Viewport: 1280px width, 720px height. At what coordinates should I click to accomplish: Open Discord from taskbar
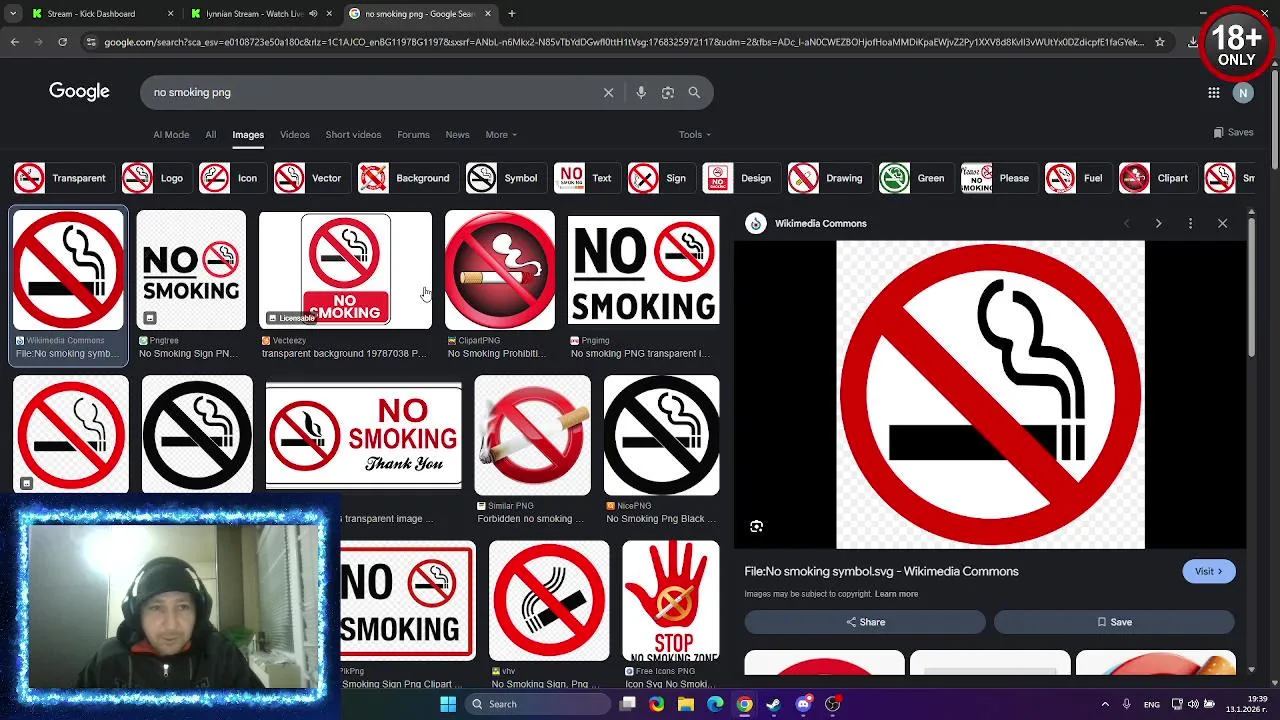pos(803,704)
